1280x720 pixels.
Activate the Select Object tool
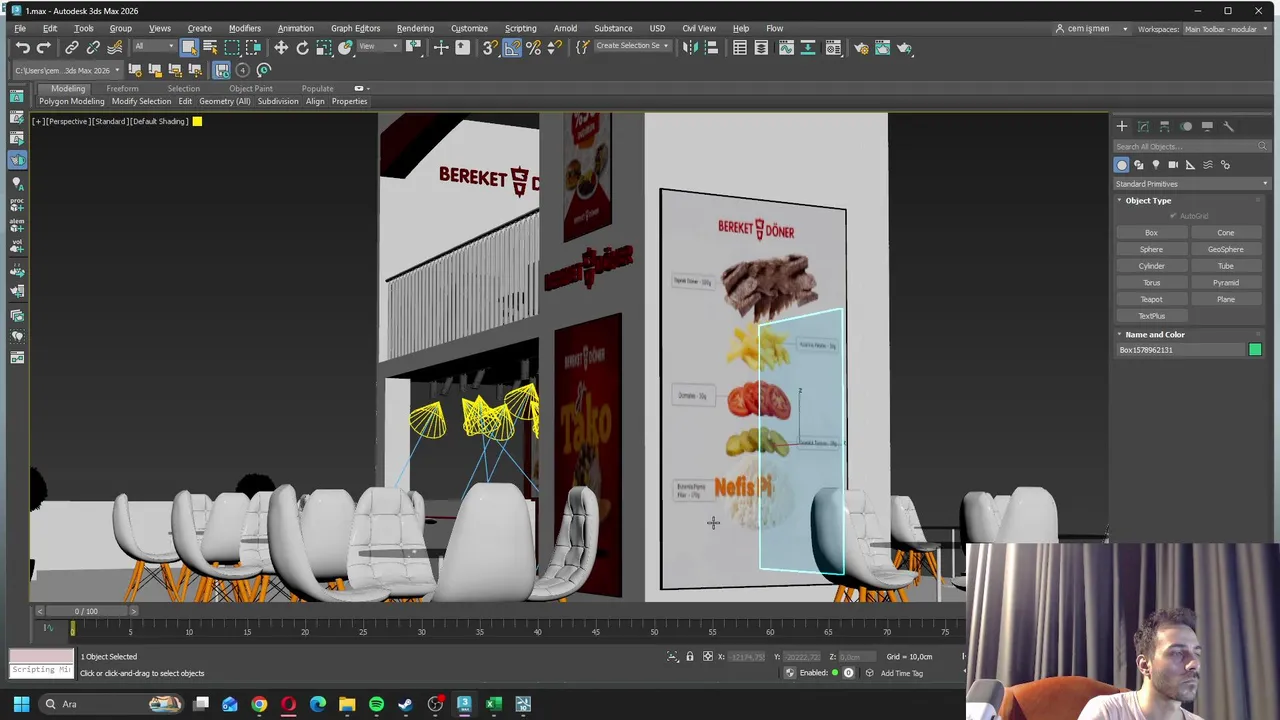[x=189, y=48]
